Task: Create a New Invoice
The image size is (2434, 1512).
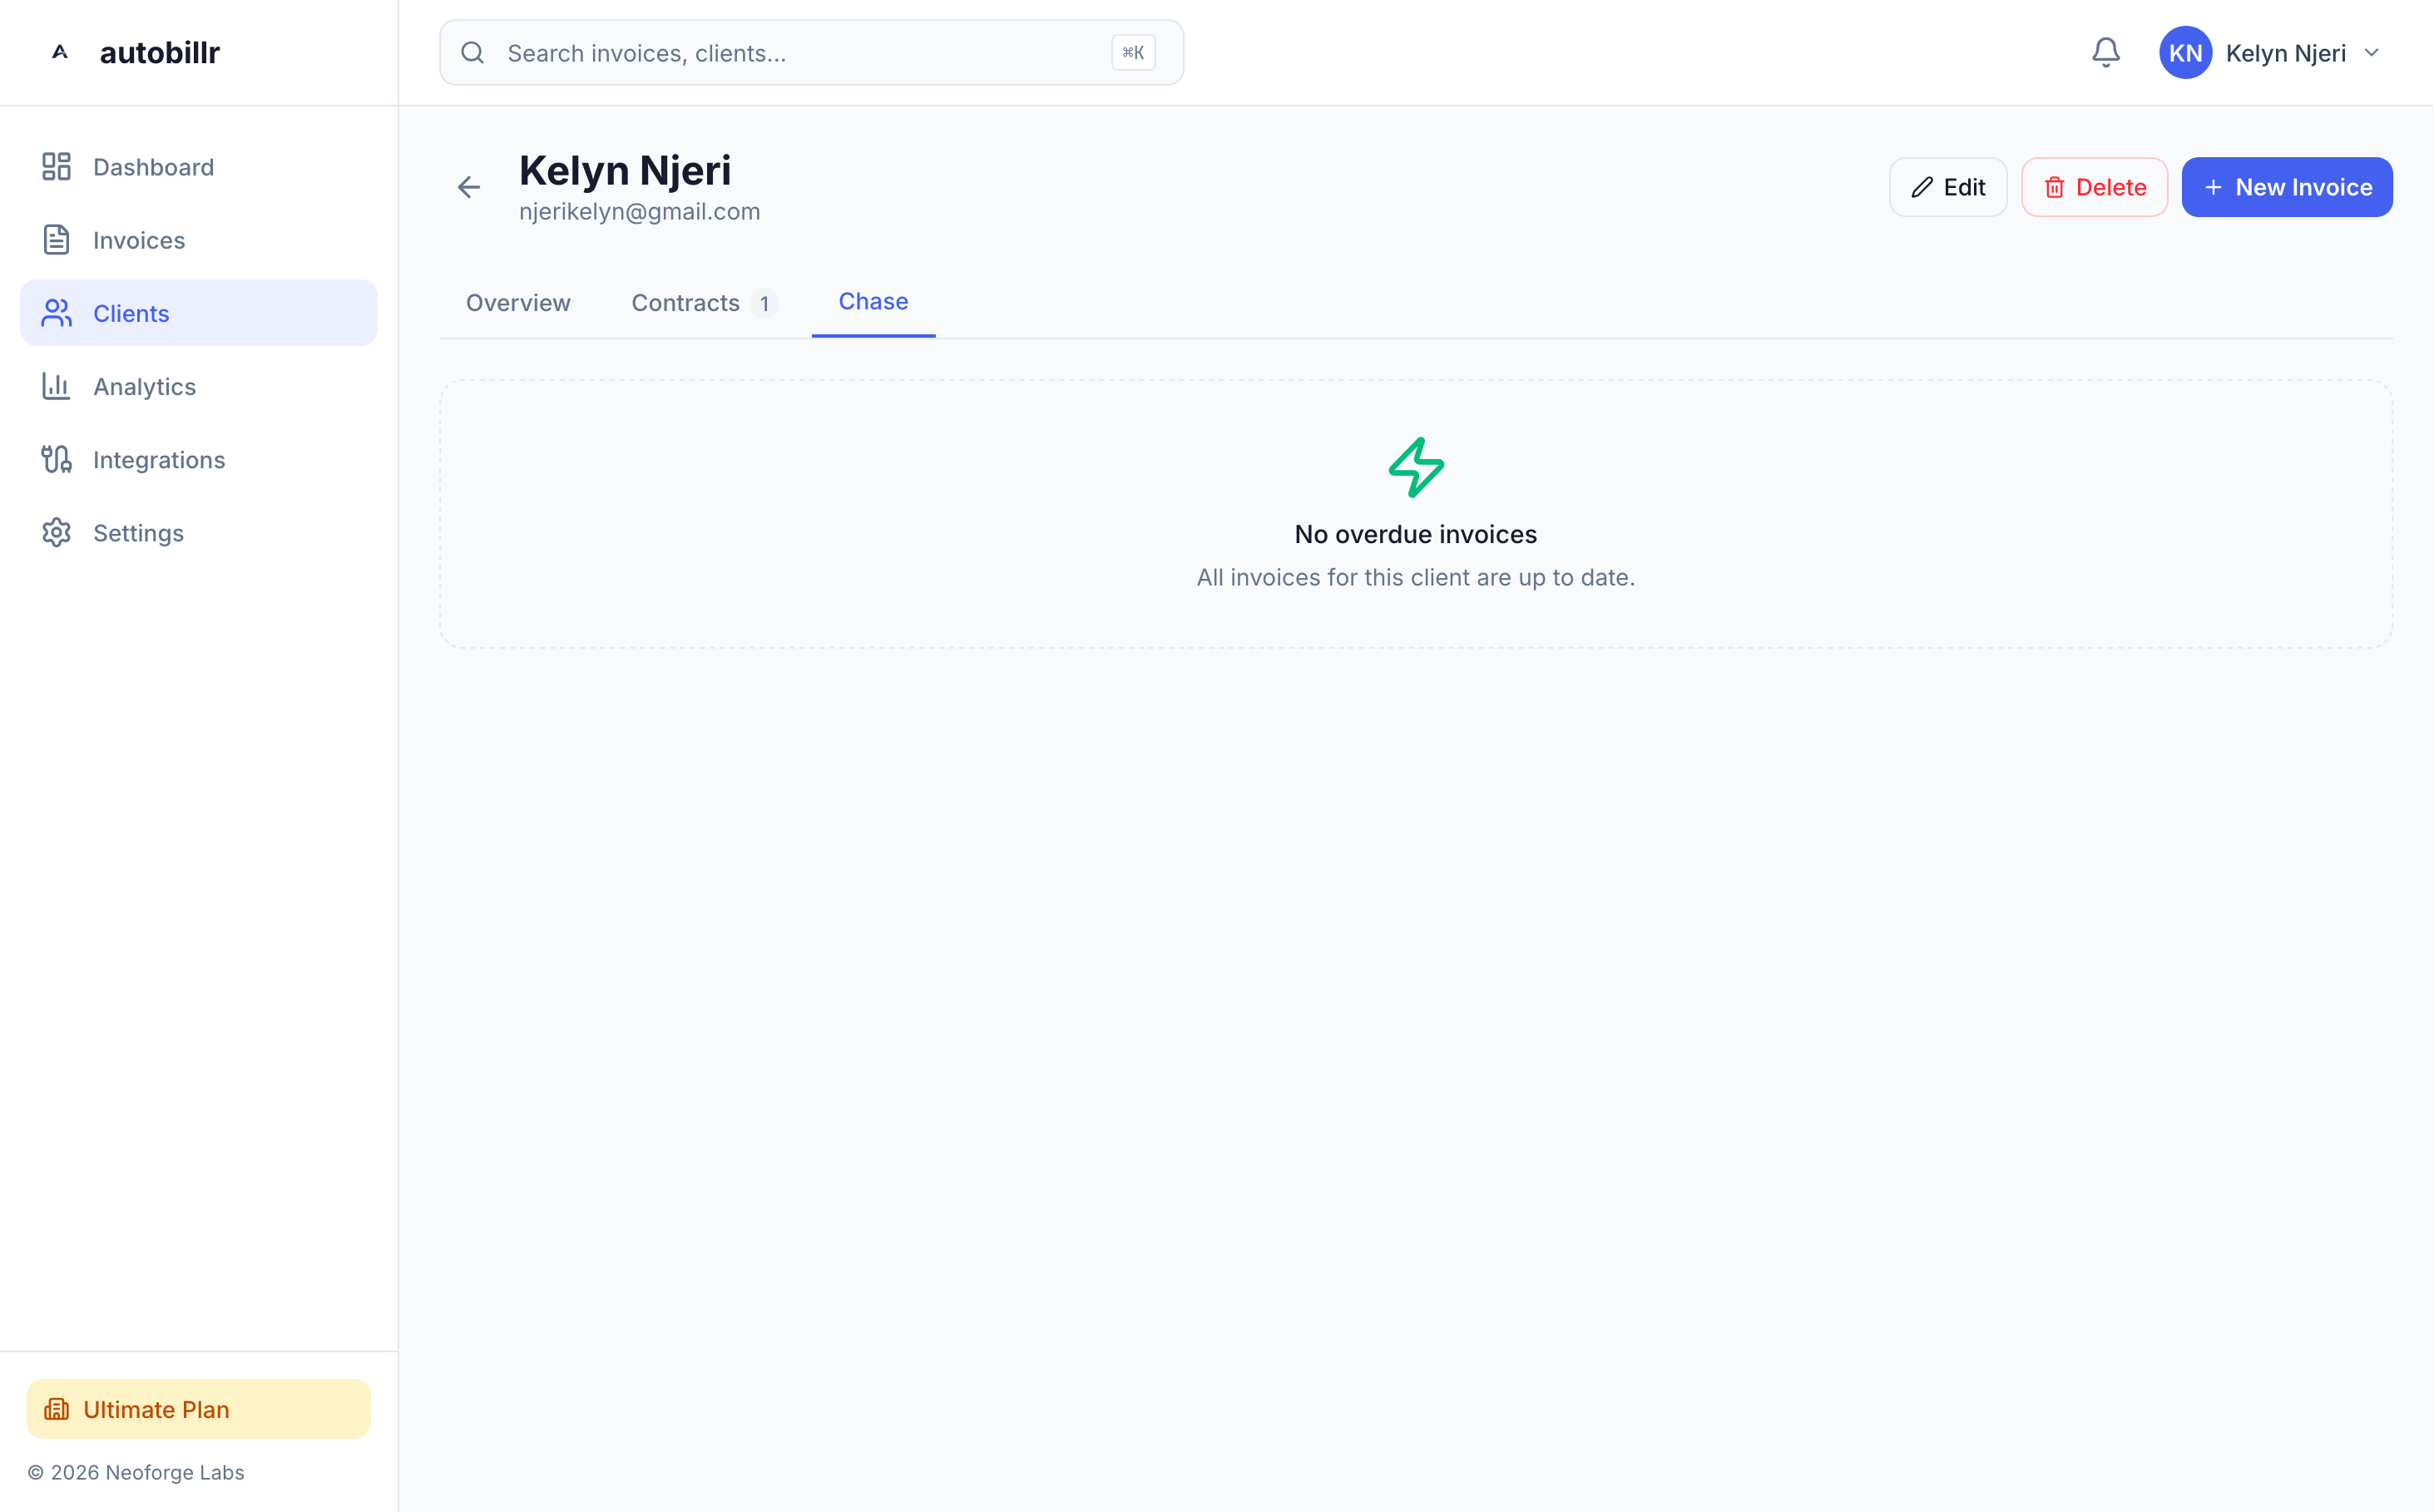Action: (2286, 187)
